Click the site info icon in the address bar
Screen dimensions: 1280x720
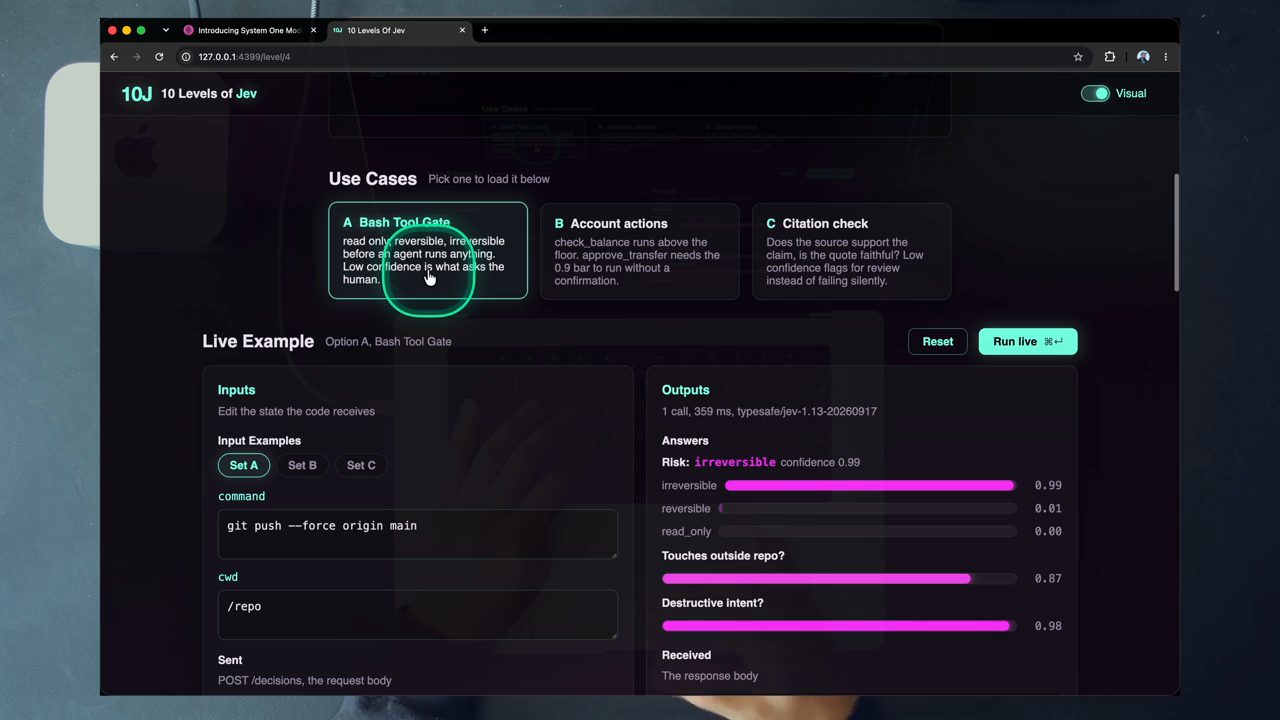186,57
